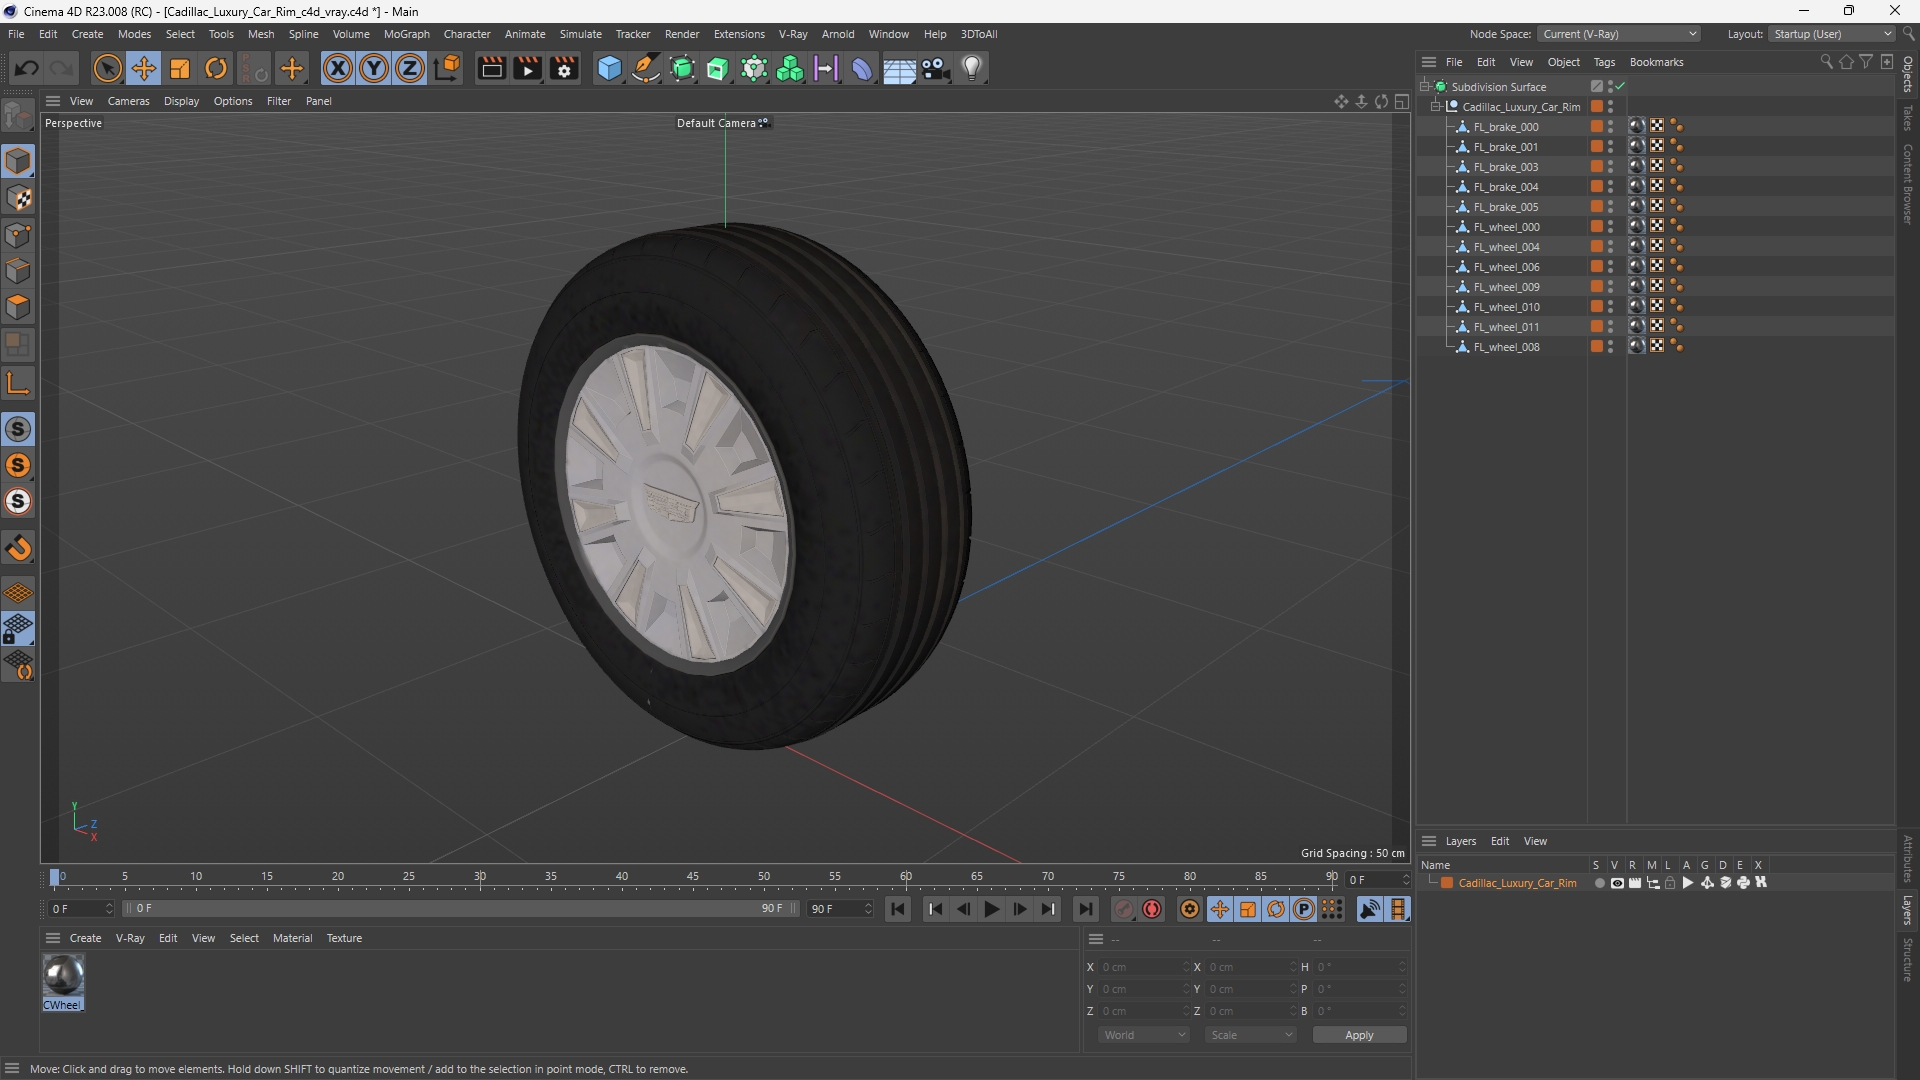The width and height of the screenshot is (1920, 1080).
Task: Click frame 45 on the timeline ruler
Action: coord(693,877)
